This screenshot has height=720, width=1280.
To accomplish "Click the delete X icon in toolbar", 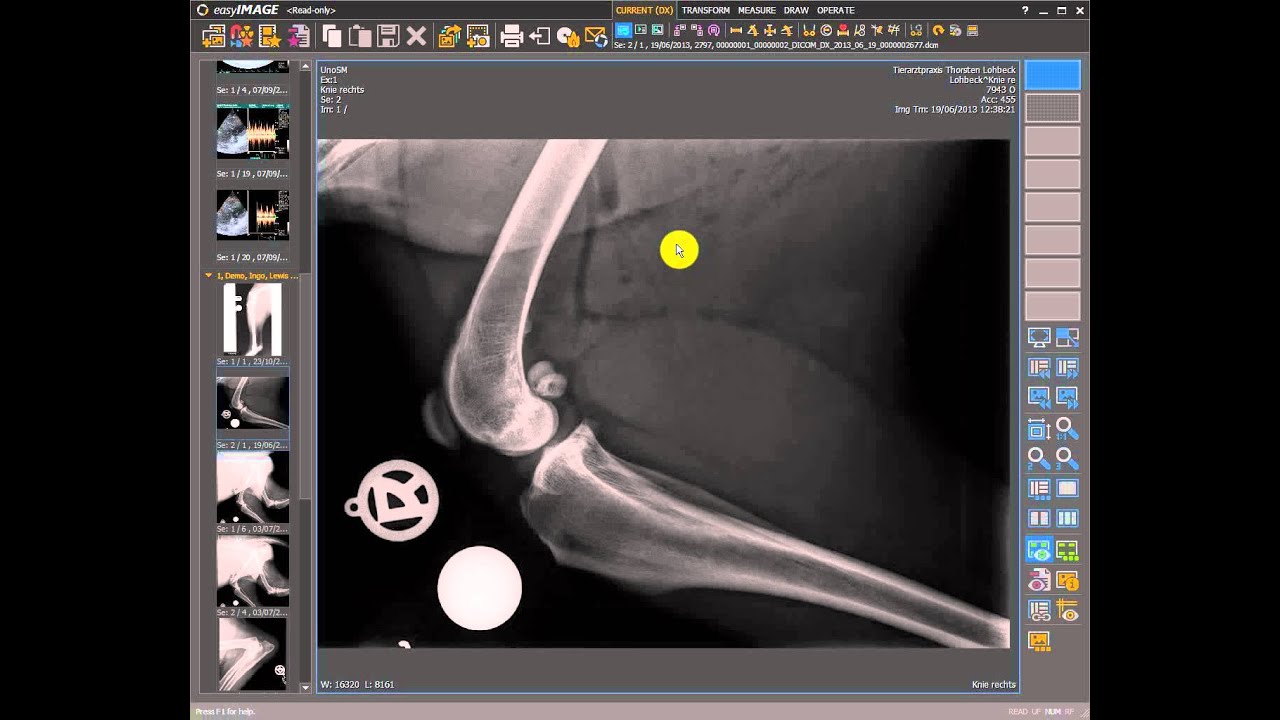I will coord(417,37).
